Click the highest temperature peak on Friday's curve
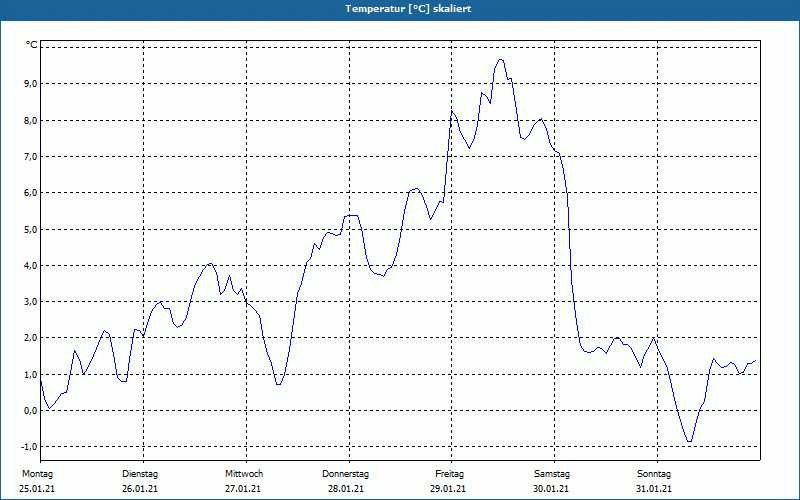 click(501, 60)
